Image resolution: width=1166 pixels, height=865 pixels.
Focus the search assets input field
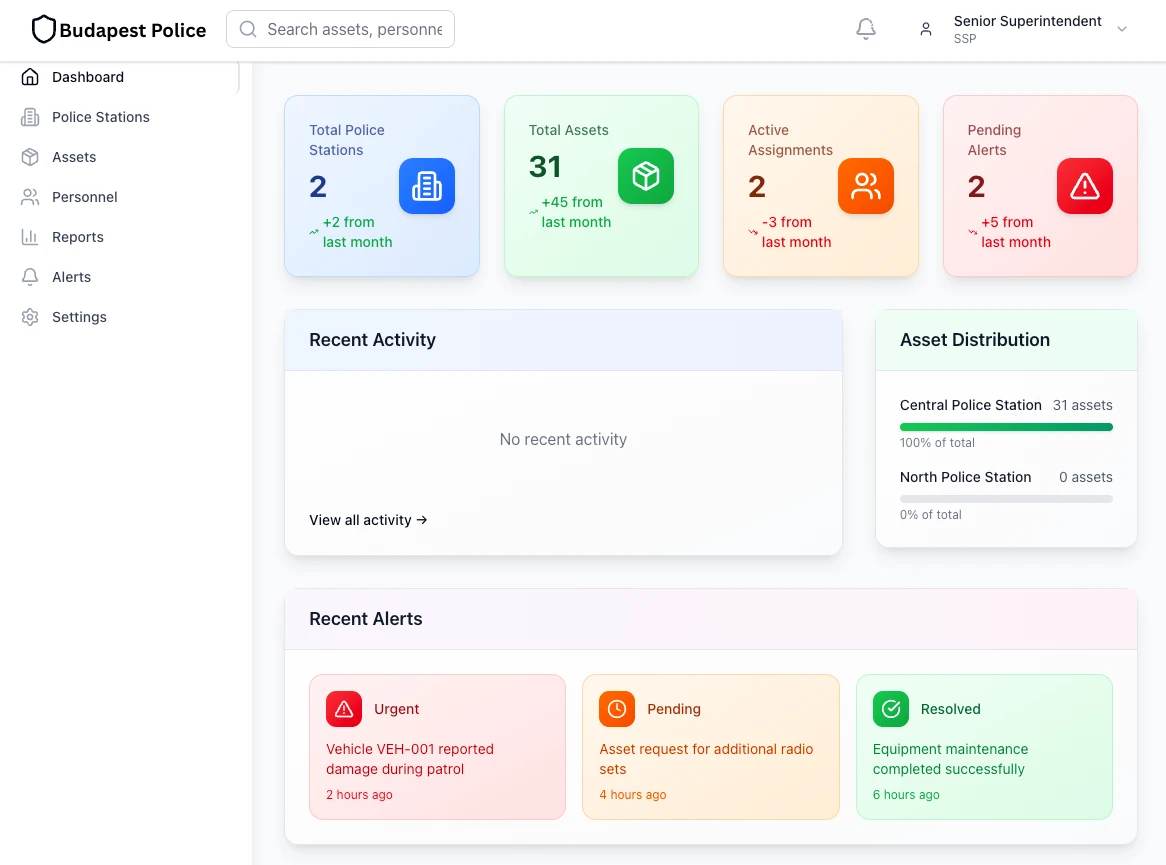pos(341,29)
